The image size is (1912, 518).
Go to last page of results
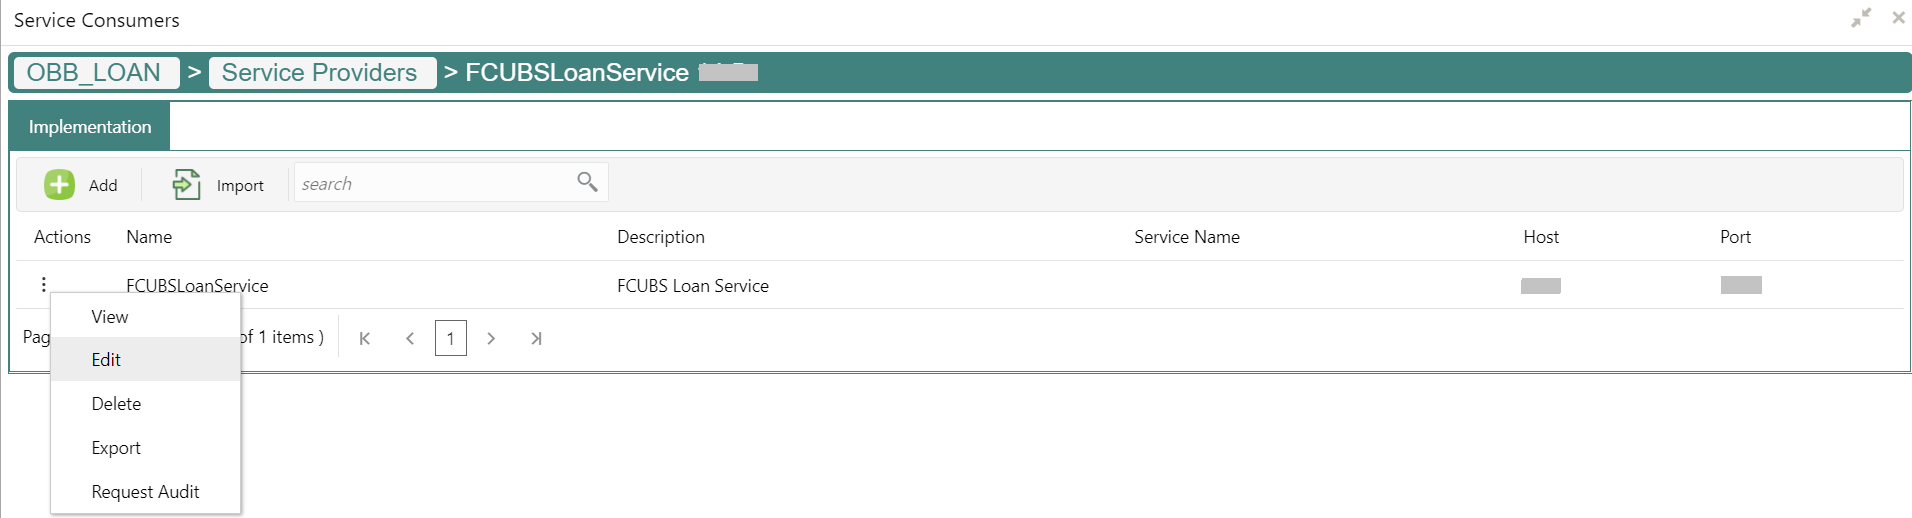[536, 338]
